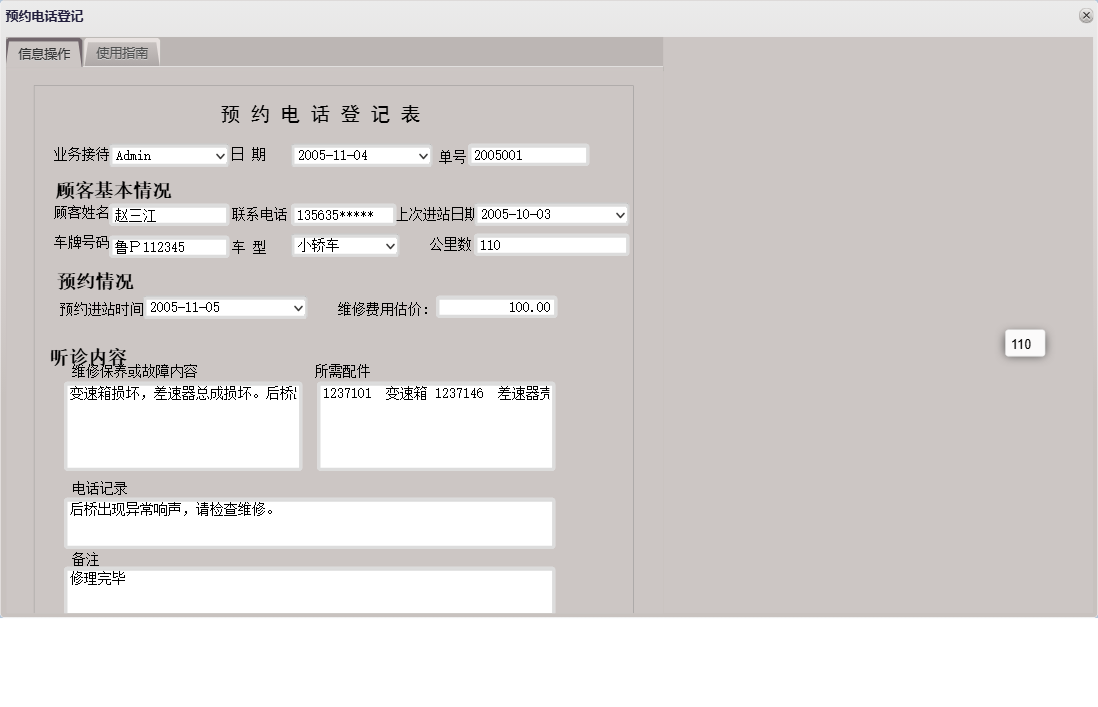This screenshot has height=707, width=1098.
Task: Select the 车牌号码 field showing 鲁P112345
Action: (x=168, y=246)
